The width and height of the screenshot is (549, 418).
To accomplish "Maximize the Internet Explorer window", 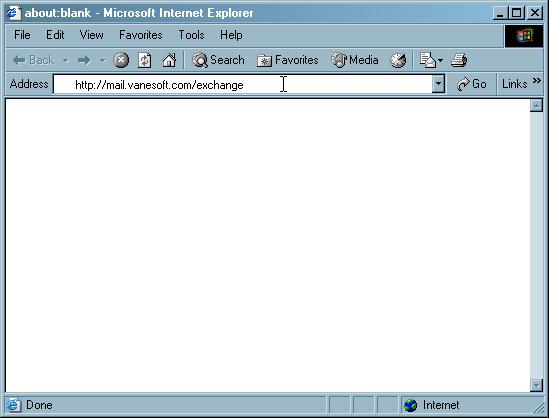I will pyautogui.click(x=516, y=13).
